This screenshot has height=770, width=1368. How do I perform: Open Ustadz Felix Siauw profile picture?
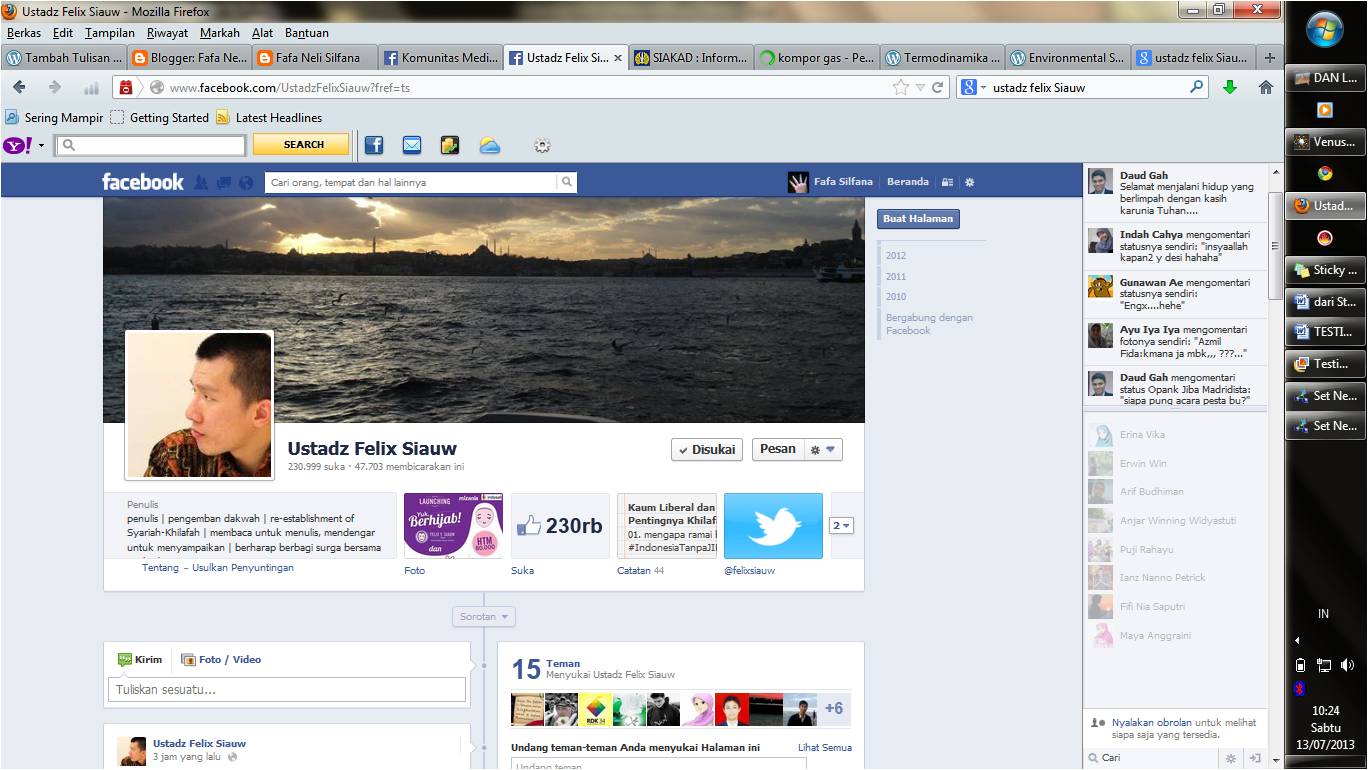(x=199, y=405)
